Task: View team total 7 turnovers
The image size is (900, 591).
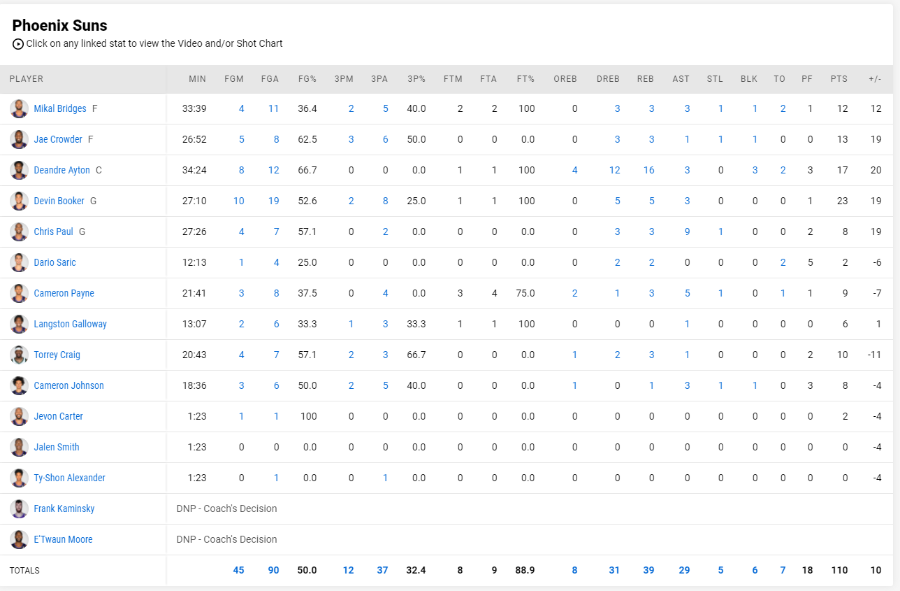Action: pos(782,570)
